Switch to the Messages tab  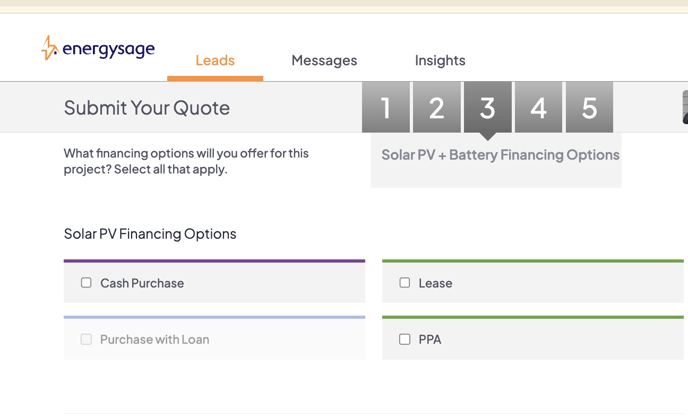324,60
